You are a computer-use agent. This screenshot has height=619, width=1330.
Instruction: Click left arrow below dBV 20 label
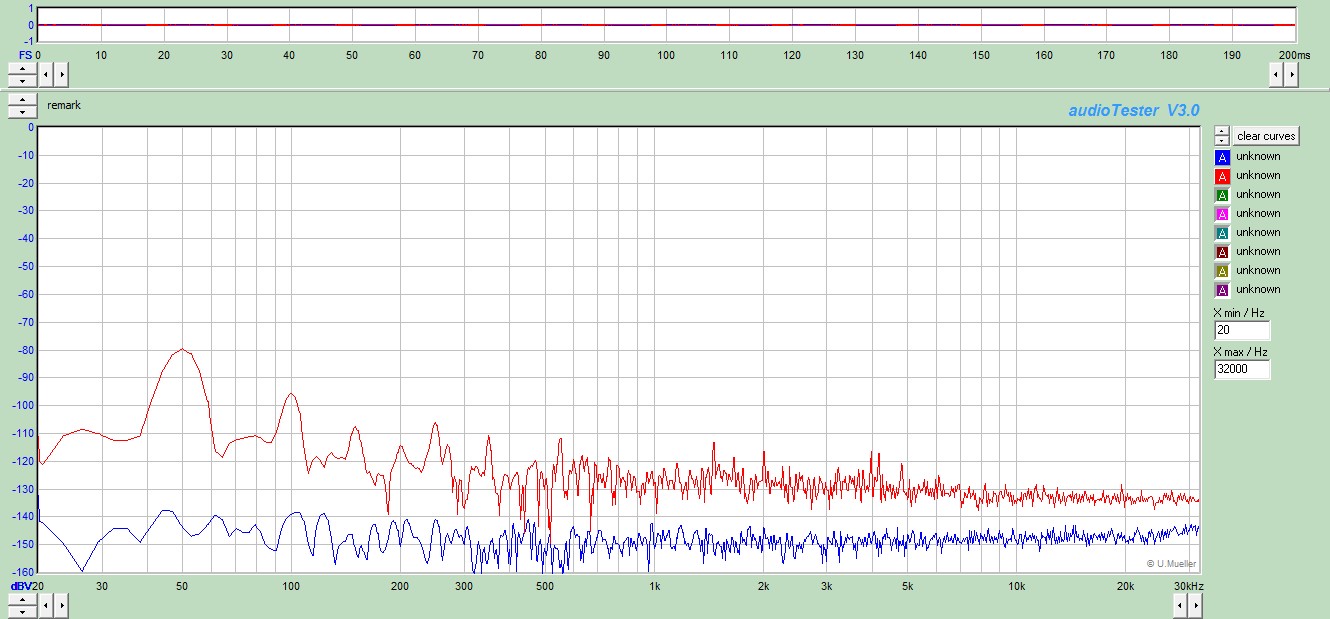click(46, 605)
